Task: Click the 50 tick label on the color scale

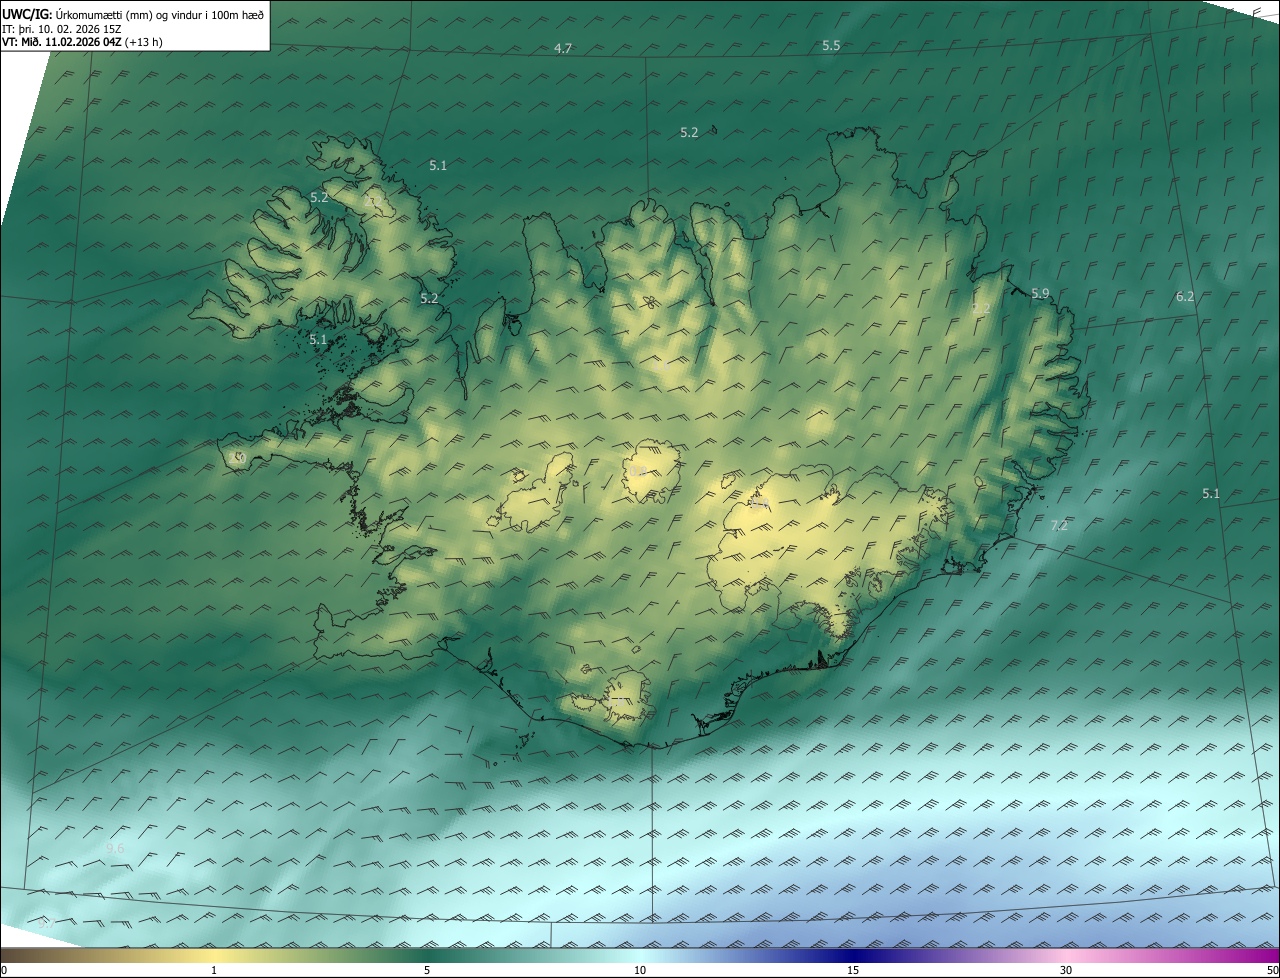Action: [1272, 970]
